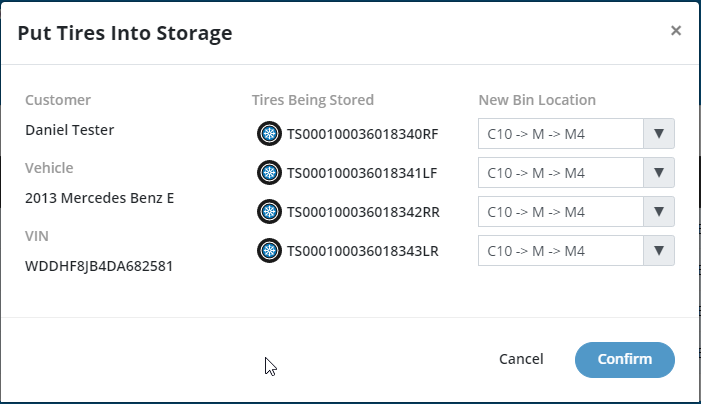Viewport: 701px width, 404px height.
Task: Click tire label TS000100036018340RF
Action: [363, 134]
